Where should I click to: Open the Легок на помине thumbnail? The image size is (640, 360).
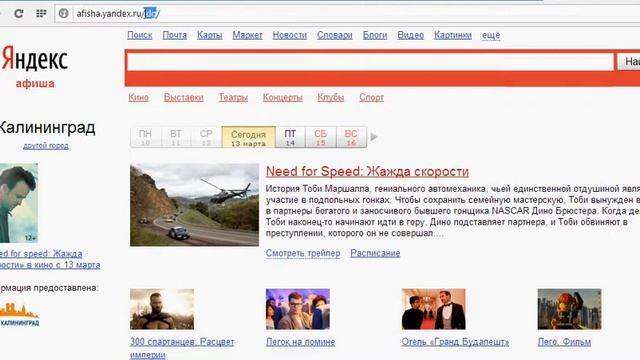(x=298, y=309)
